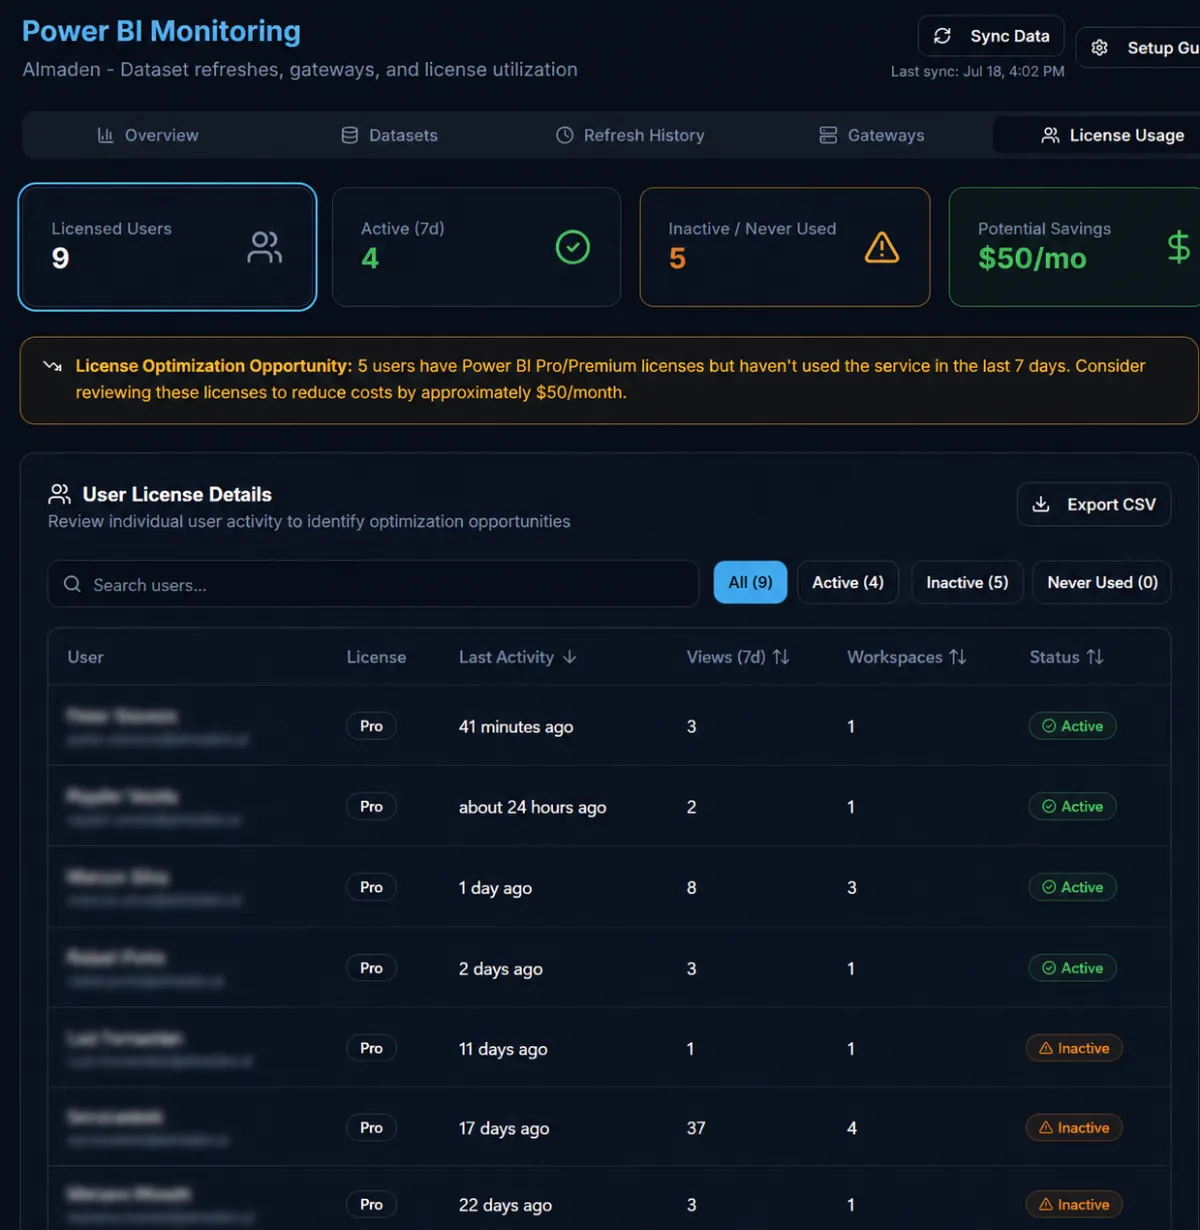Click Pro badge in 17 days ago row

pyautogui.click(x=371, y=1127)
